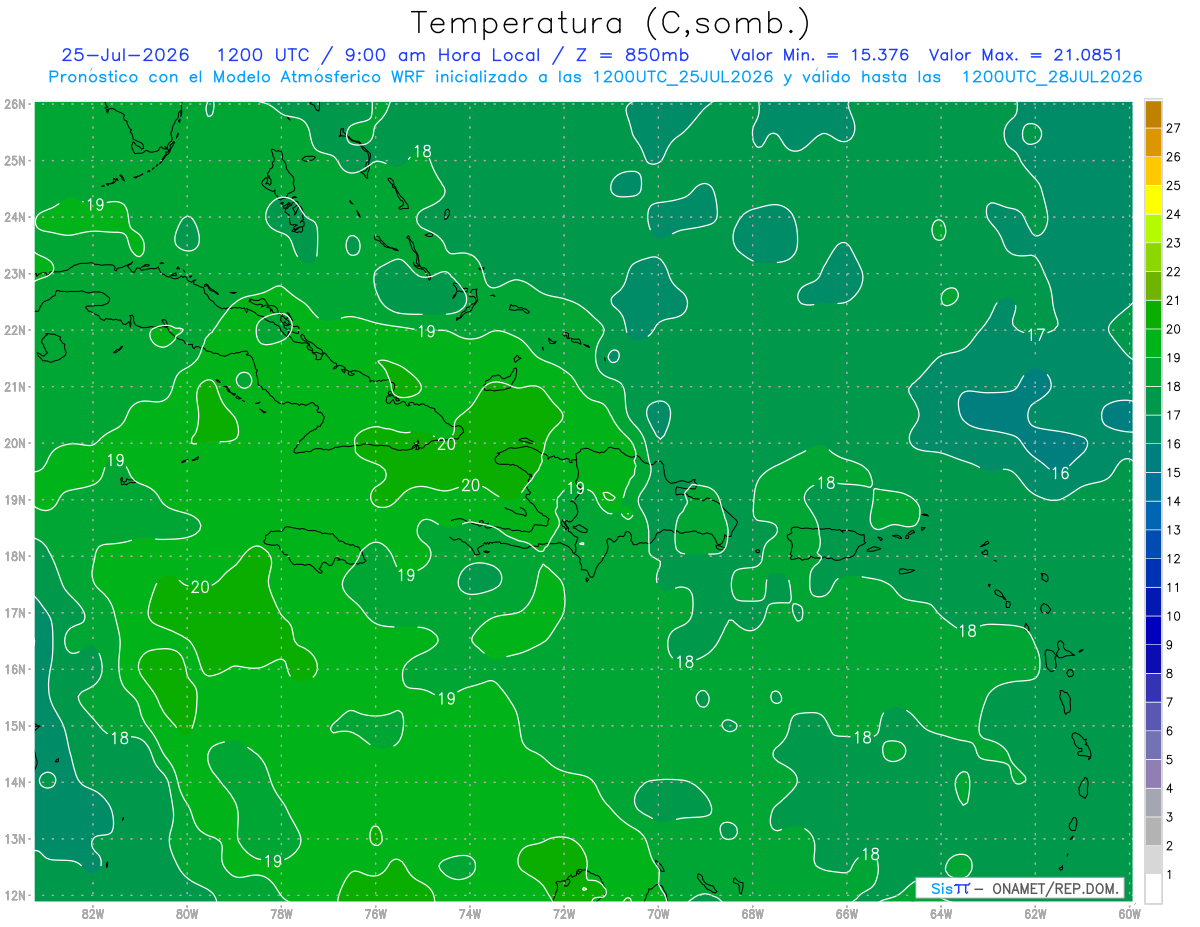Pick the orange swatch between colorbar labels 26 and 27

[1153, 141]
